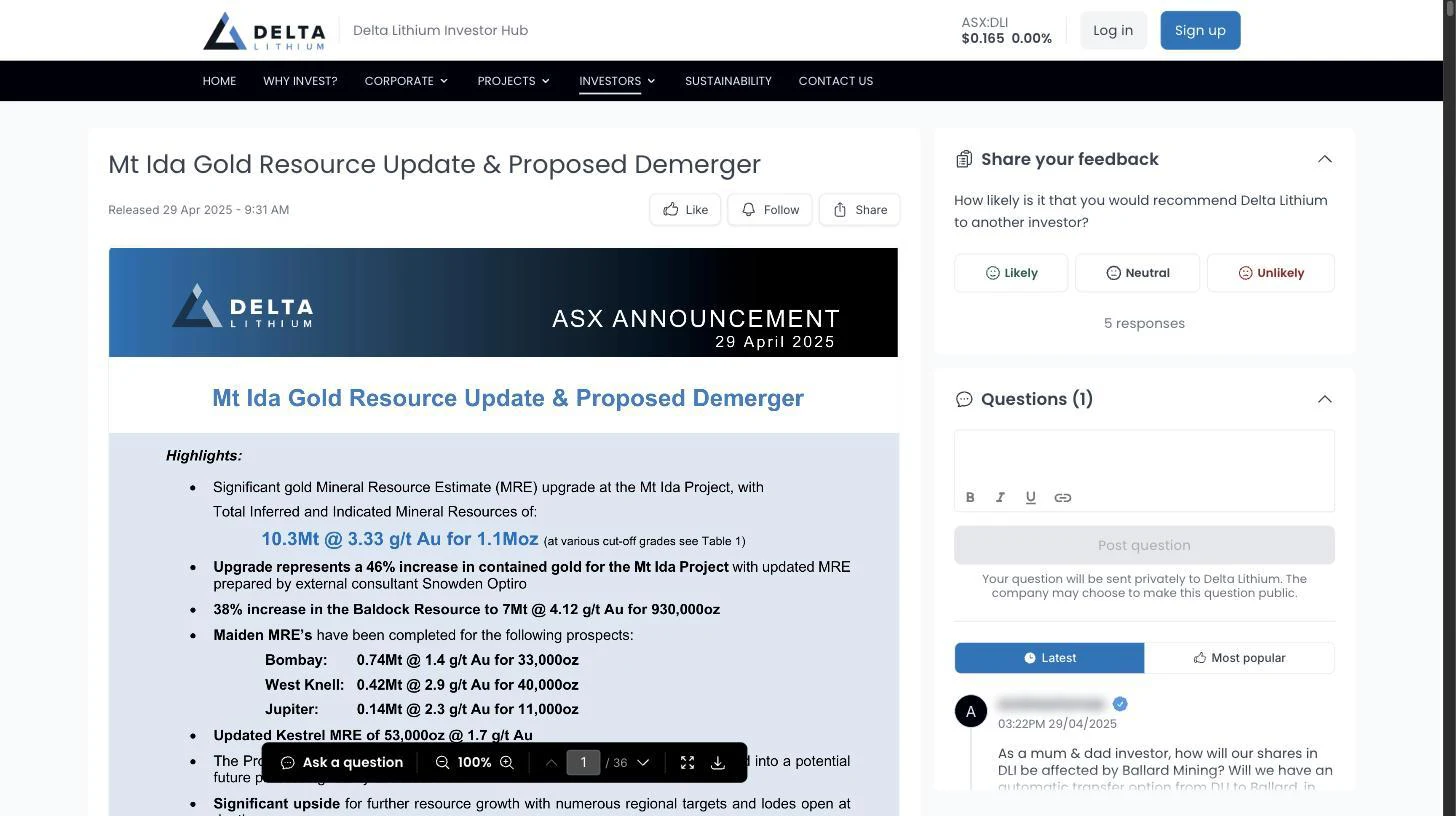
Task: Click the 10.3Mt @ 3.33 g/t headline text
Action: pos(400,539)
